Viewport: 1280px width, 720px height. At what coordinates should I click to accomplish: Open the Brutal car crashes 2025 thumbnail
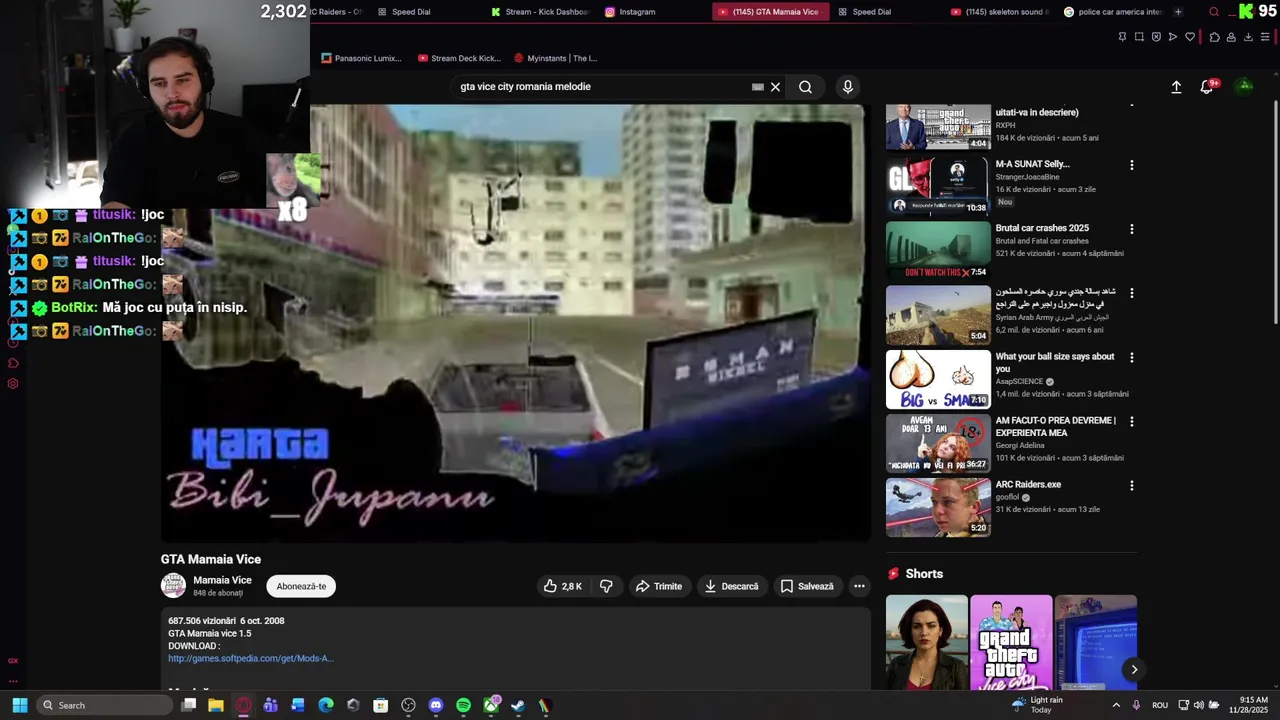[x=938, y=251]
